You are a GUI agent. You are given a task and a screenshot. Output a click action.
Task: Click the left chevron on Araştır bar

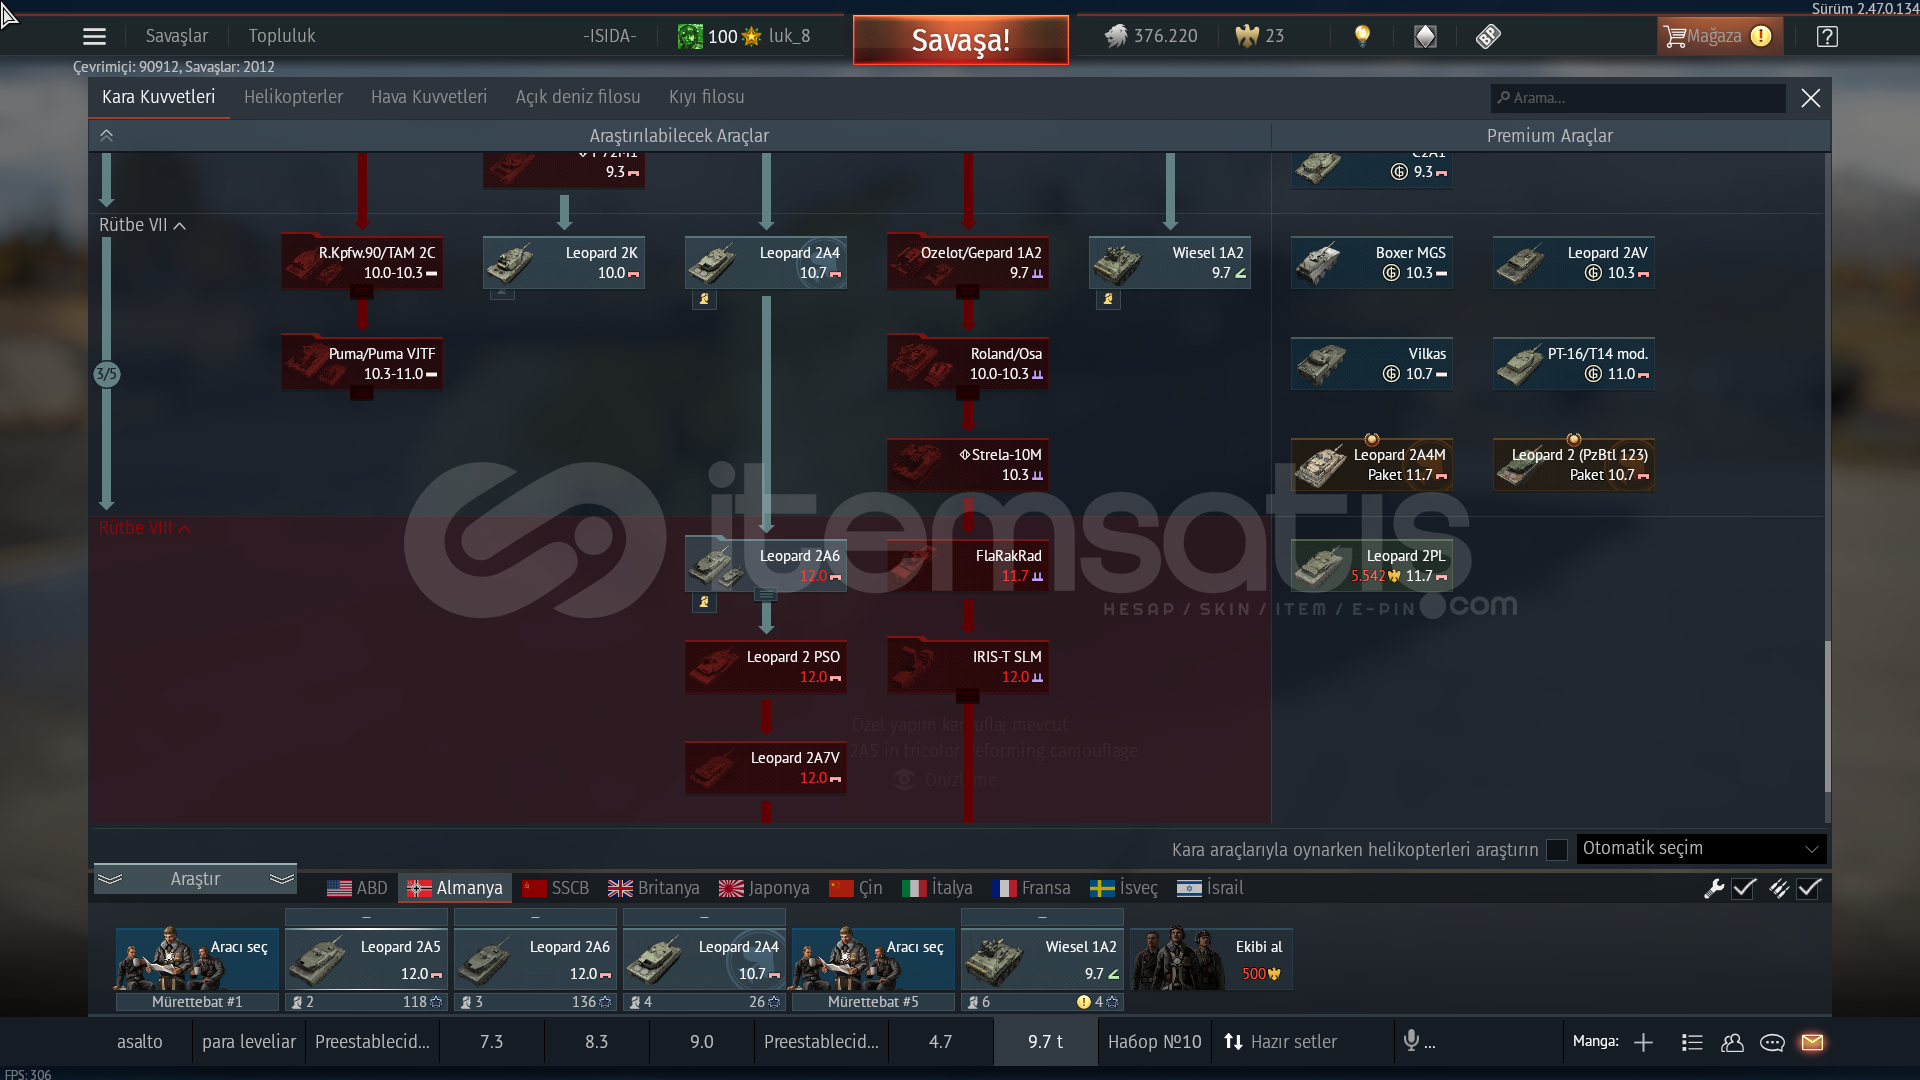coord(110,879)
